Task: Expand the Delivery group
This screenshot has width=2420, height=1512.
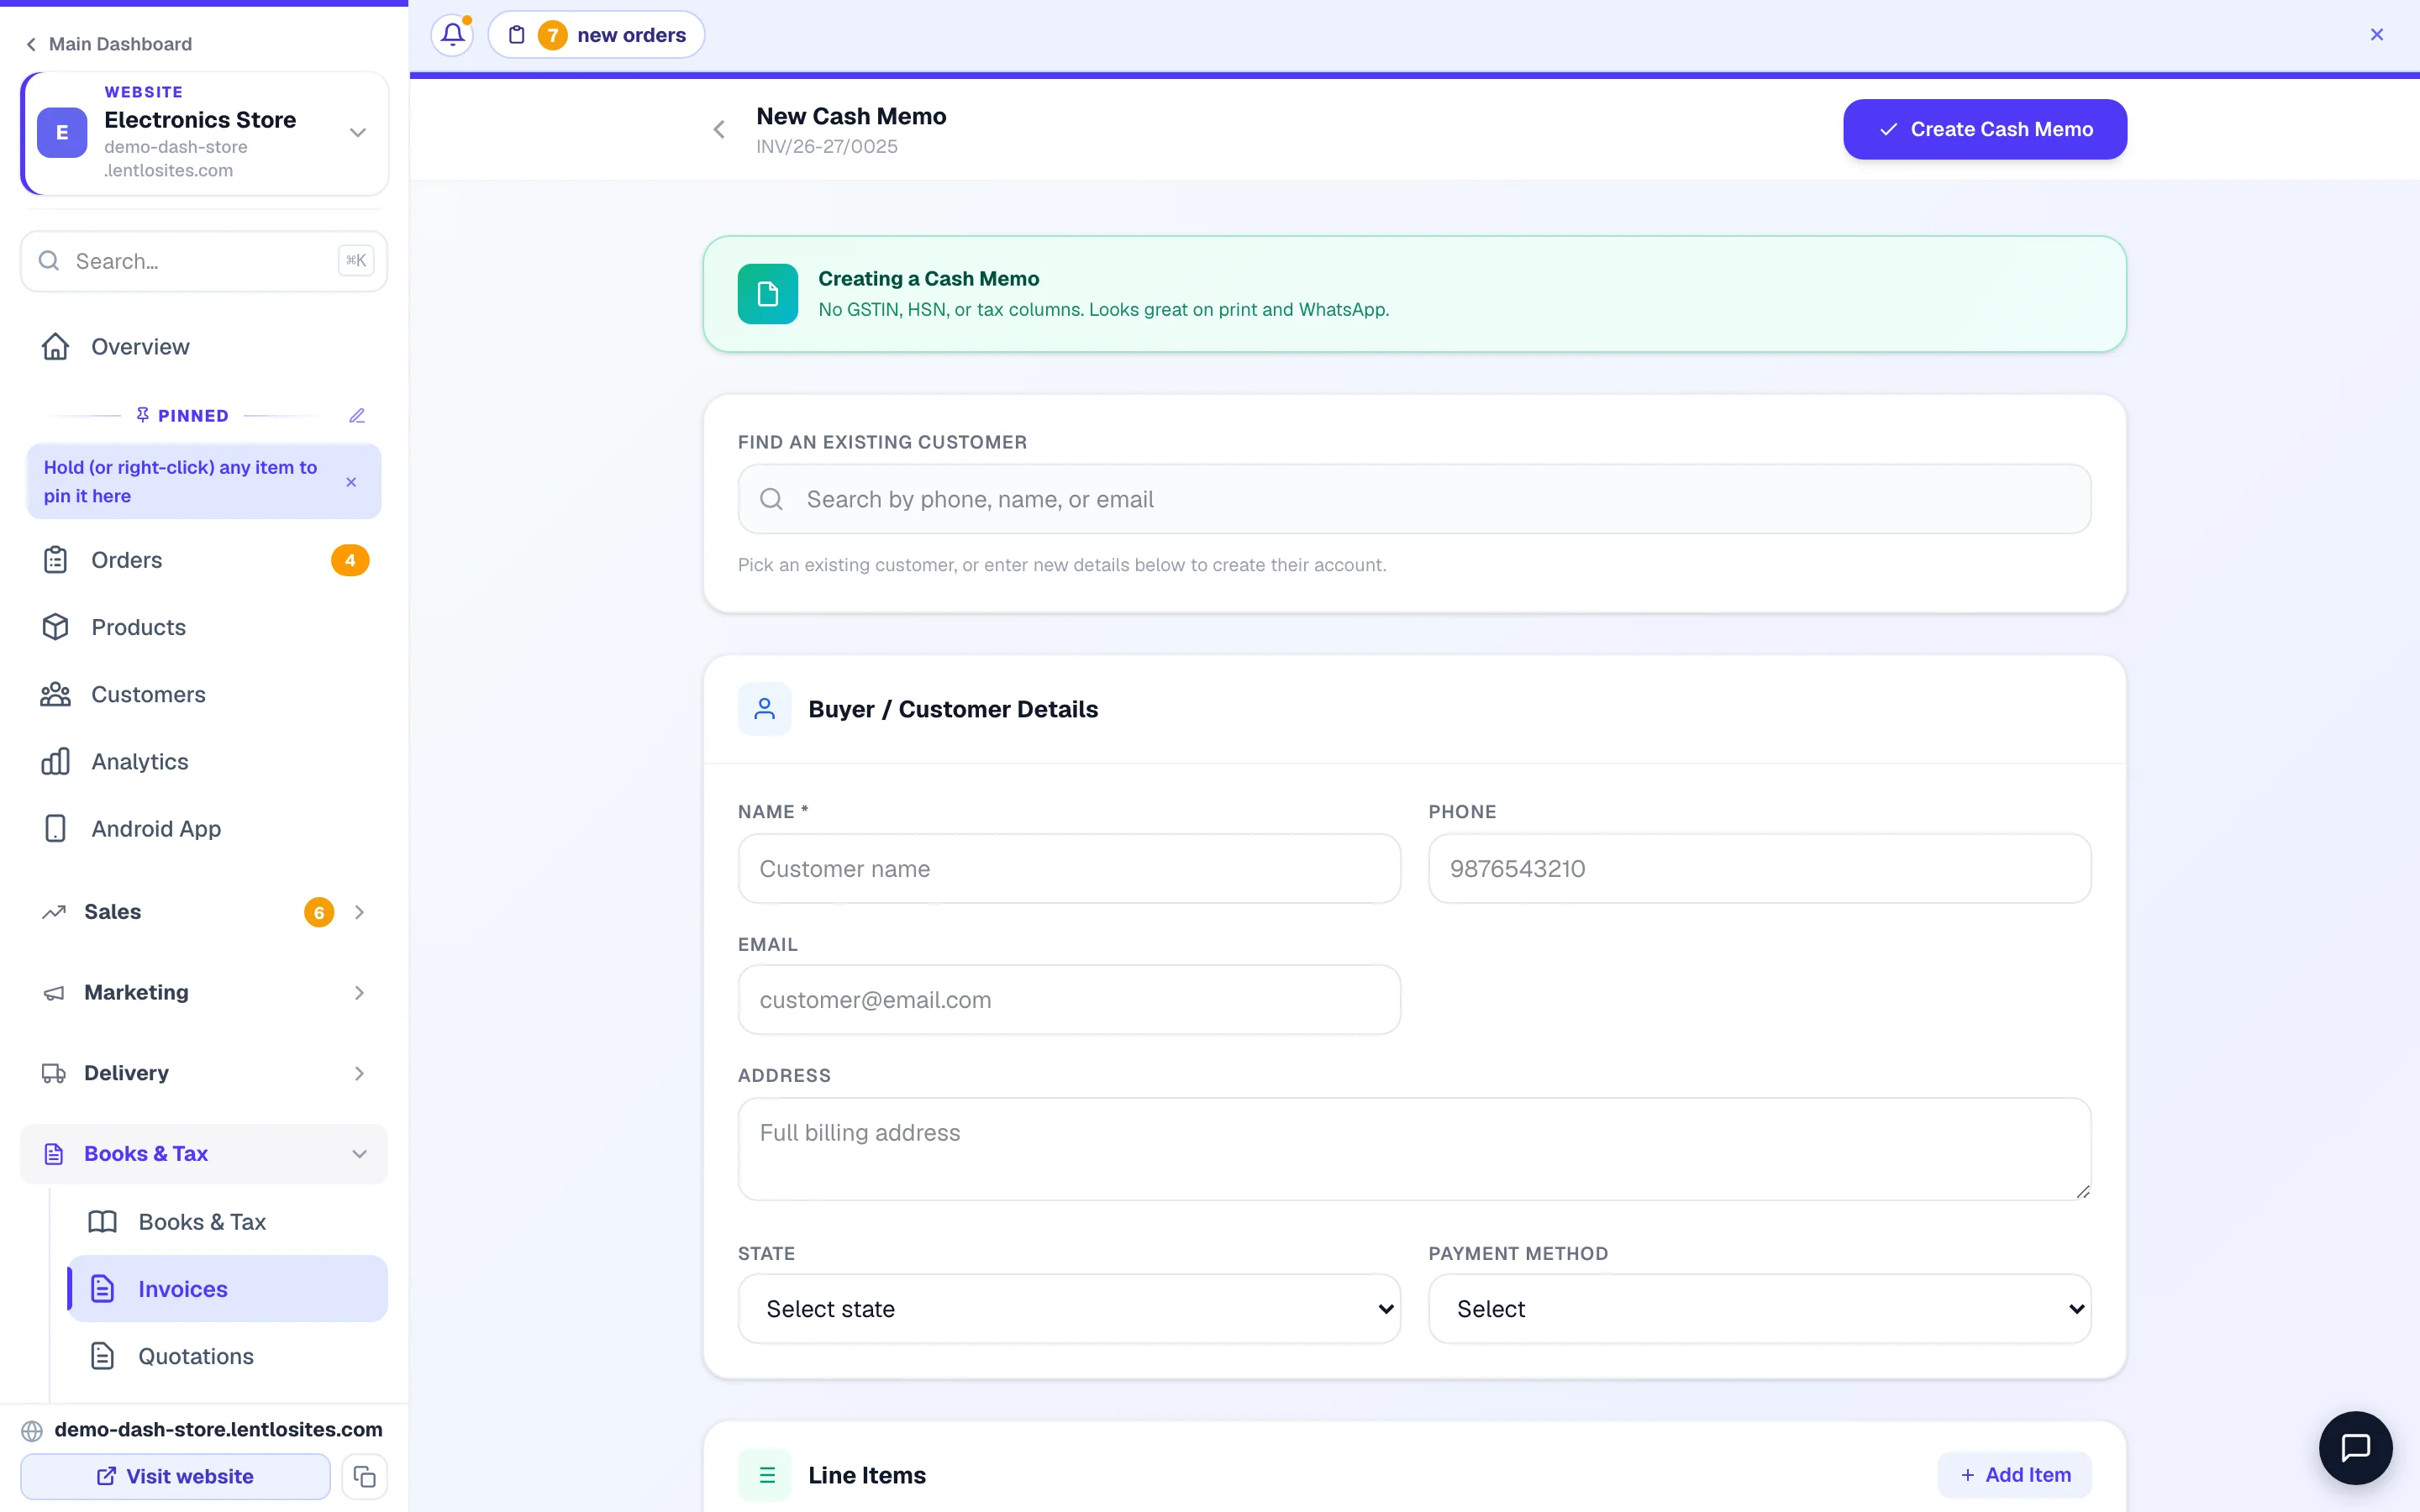Action: point(204,1073)
